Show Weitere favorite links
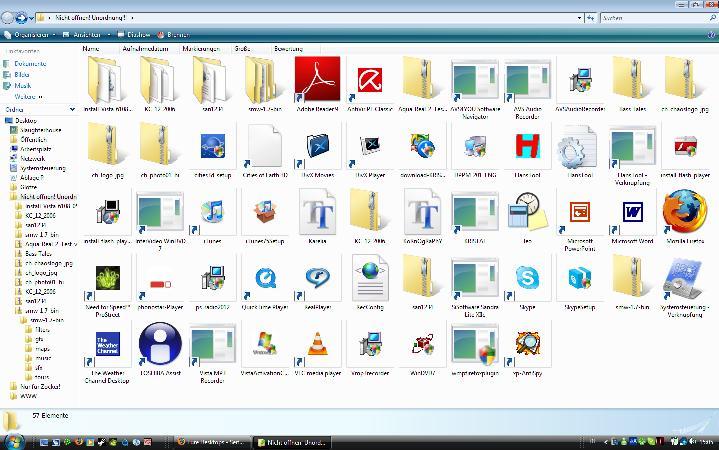The image size is (719, 450). (x=28, y=97)
